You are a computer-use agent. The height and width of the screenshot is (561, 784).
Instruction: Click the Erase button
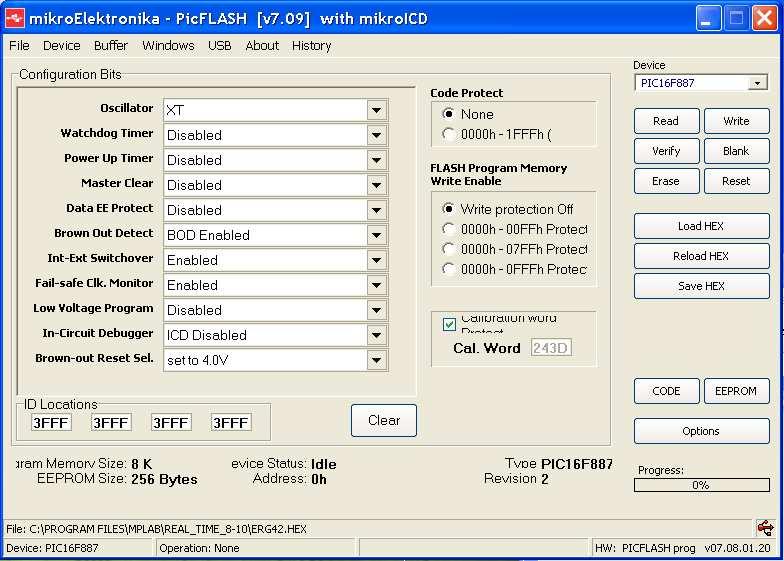(666, 181)
